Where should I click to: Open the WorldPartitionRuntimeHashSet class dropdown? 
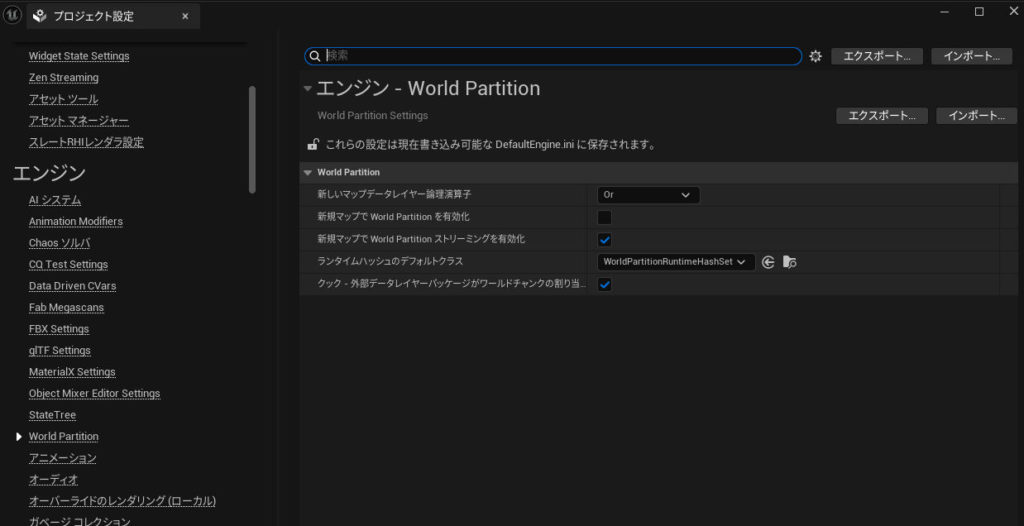[x=675, y=262]
